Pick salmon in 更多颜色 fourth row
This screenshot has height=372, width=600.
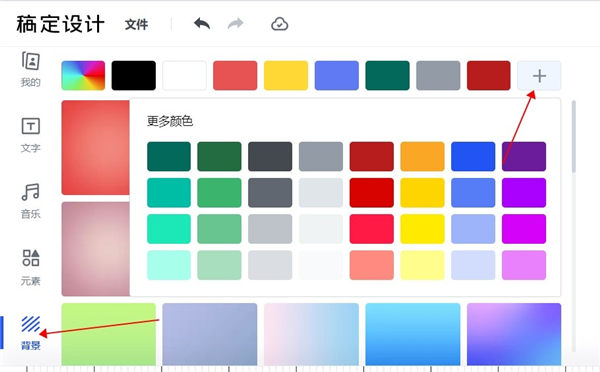pos(372,265)
